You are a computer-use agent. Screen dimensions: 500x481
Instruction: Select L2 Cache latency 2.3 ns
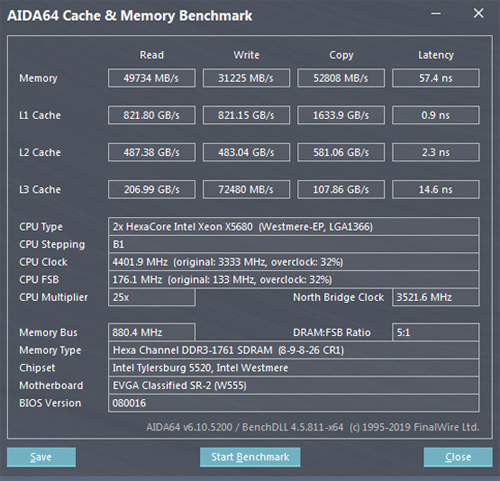click(x=436, y=152)
